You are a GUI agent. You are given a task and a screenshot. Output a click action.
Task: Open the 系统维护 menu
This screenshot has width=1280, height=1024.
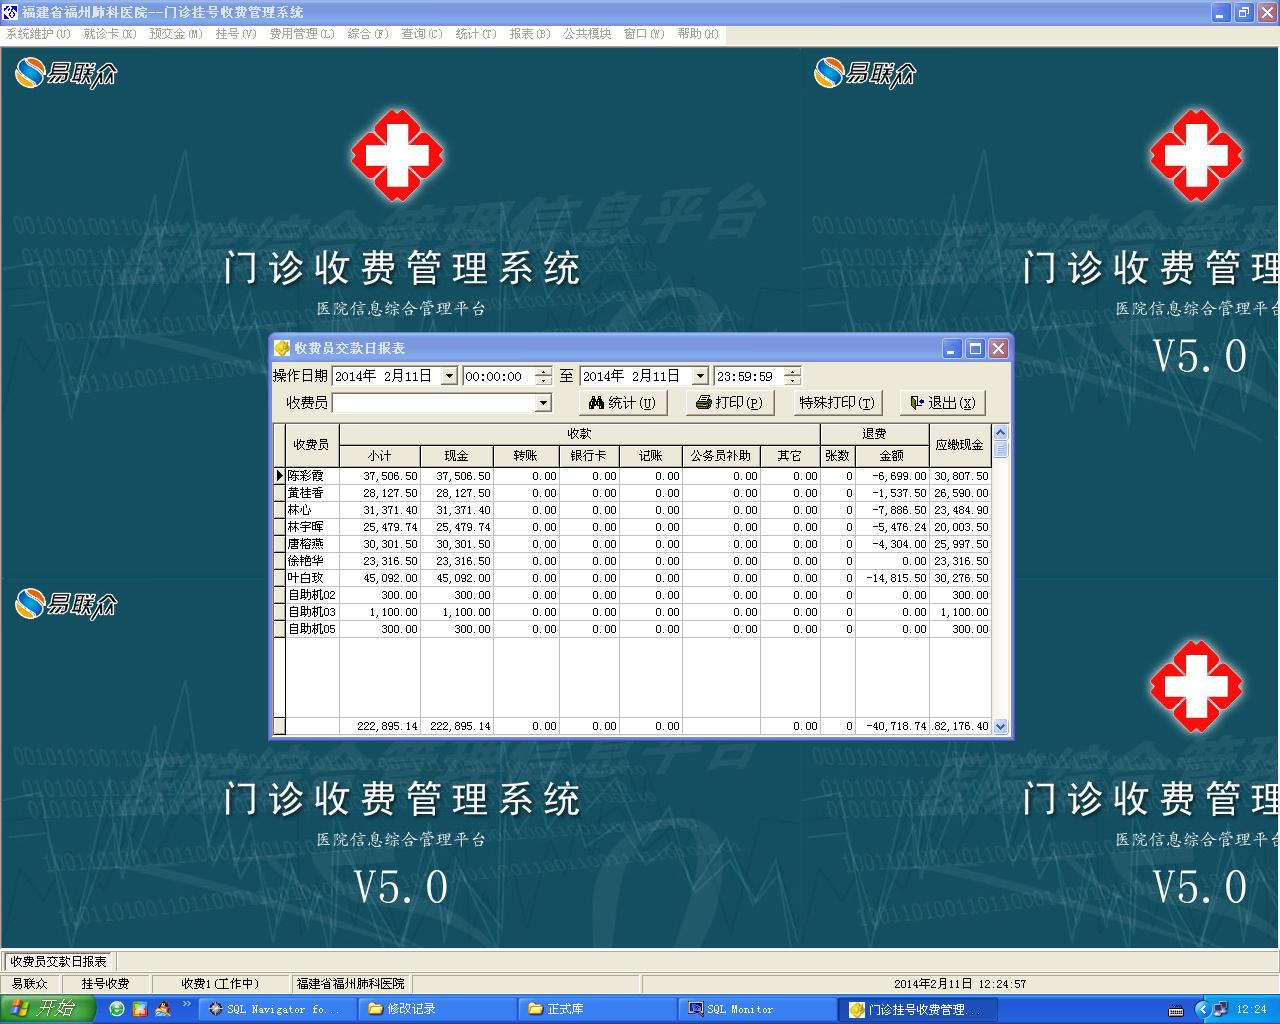38,34
